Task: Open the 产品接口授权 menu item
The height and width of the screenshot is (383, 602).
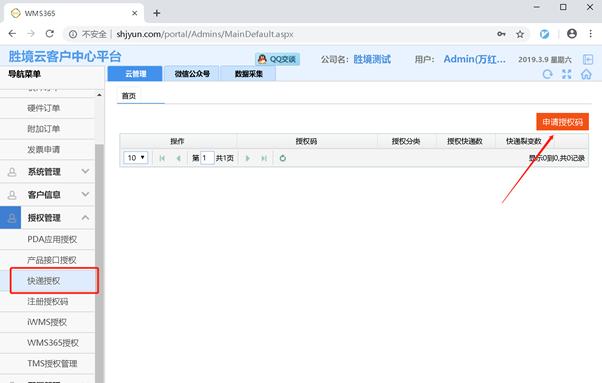Action: 47,260
